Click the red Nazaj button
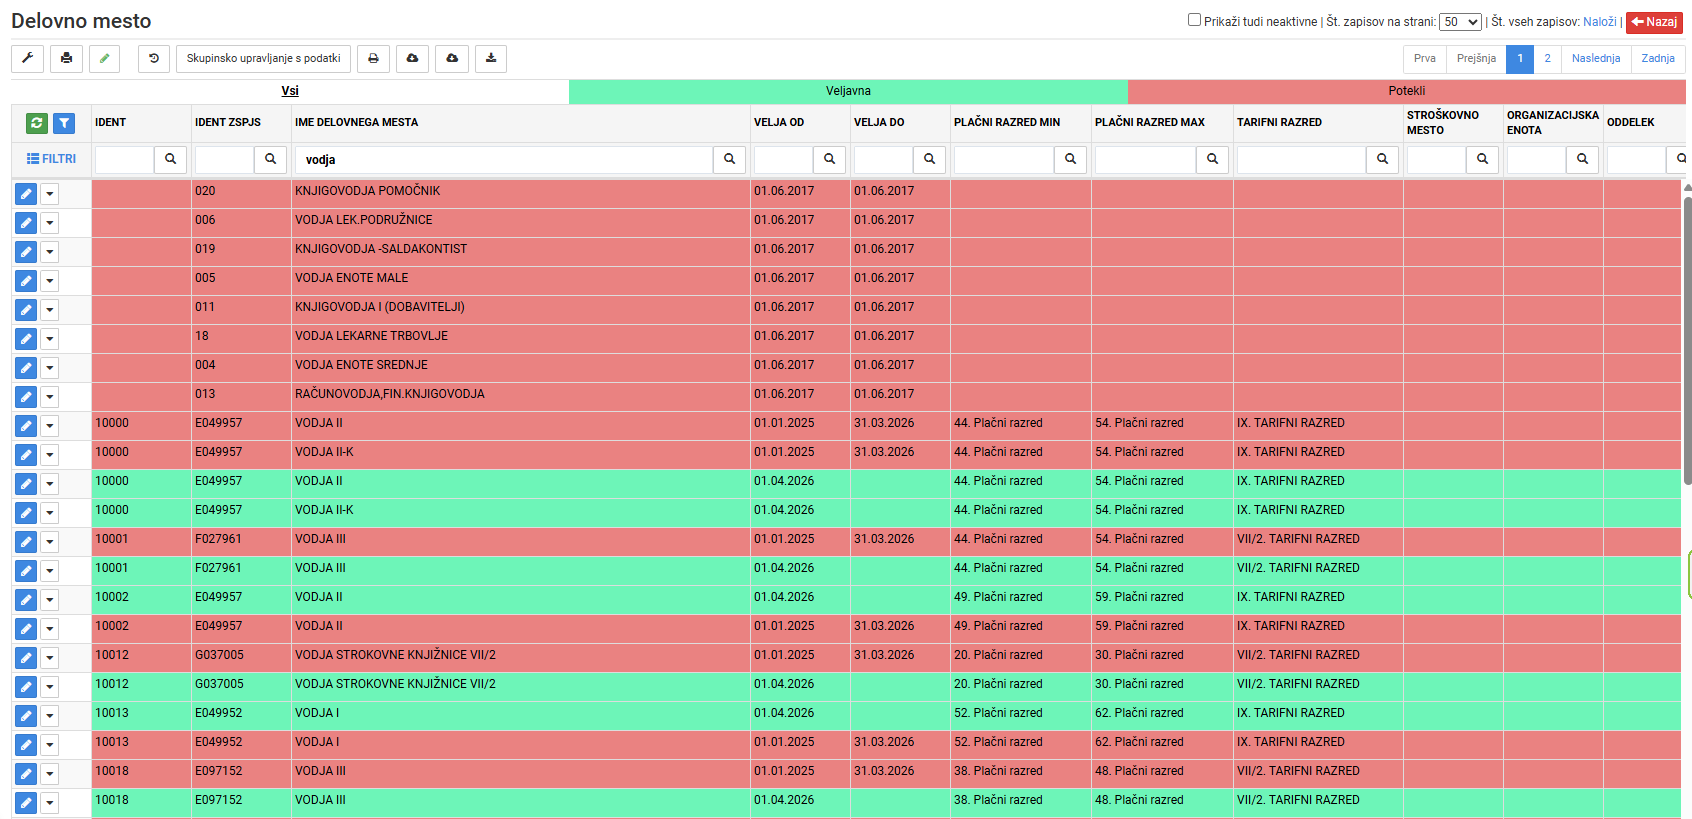Viewport: 1692px width, 819px height. click(x=1654, y=22)
